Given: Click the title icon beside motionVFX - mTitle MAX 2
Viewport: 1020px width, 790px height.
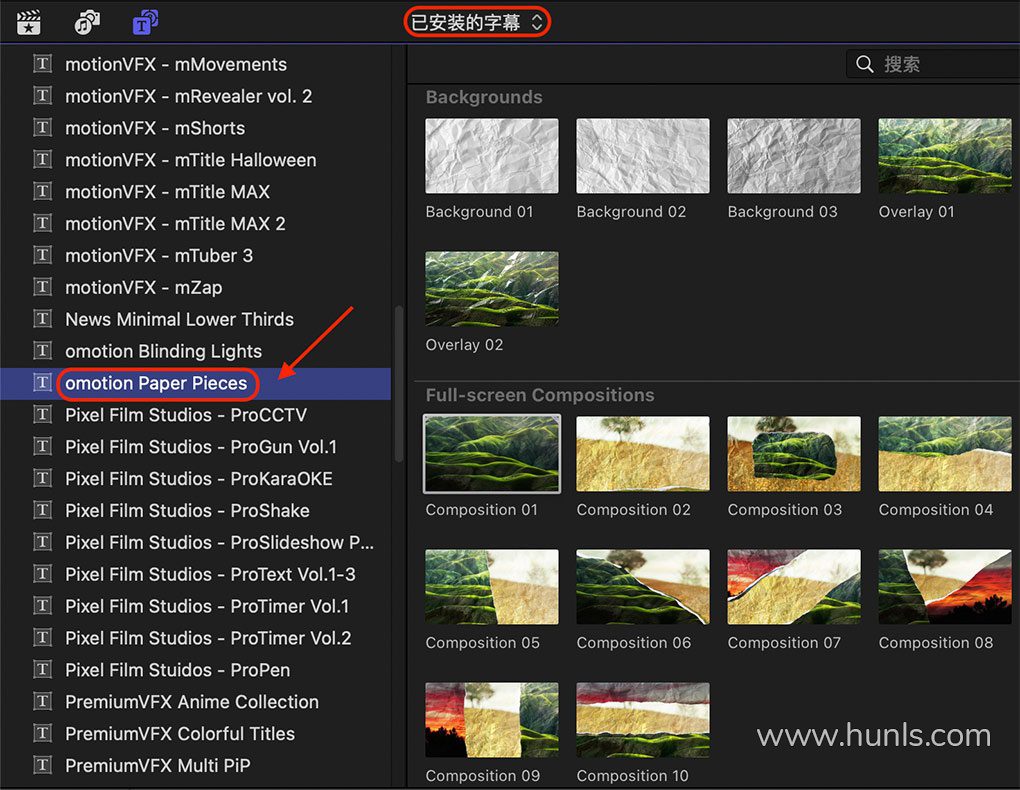Looking at the screenshot, I should click(43, 223).
